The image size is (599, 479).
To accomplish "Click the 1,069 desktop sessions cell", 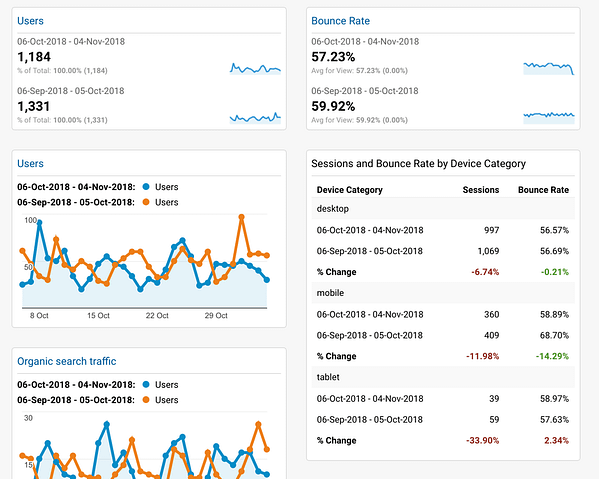I will 488,251.
